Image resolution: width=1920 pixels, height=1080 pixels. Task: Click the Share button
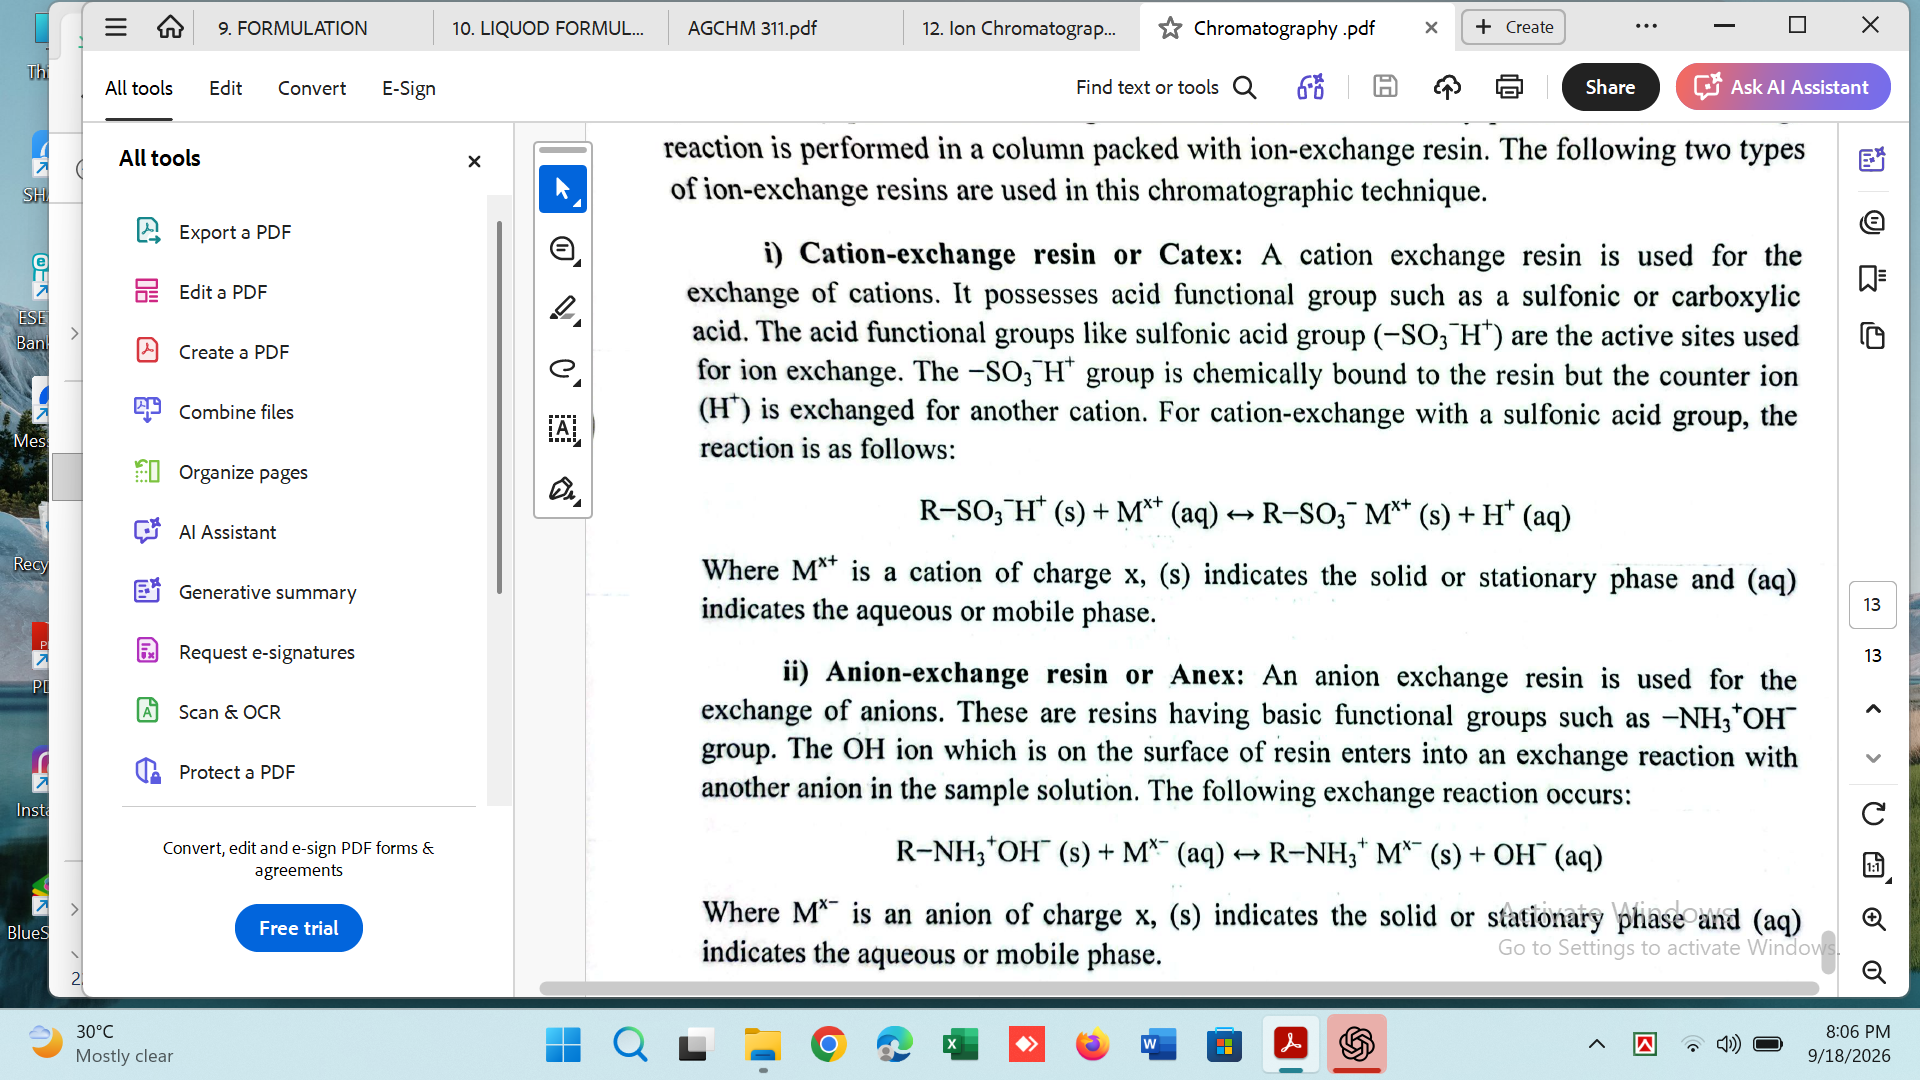1610,87
